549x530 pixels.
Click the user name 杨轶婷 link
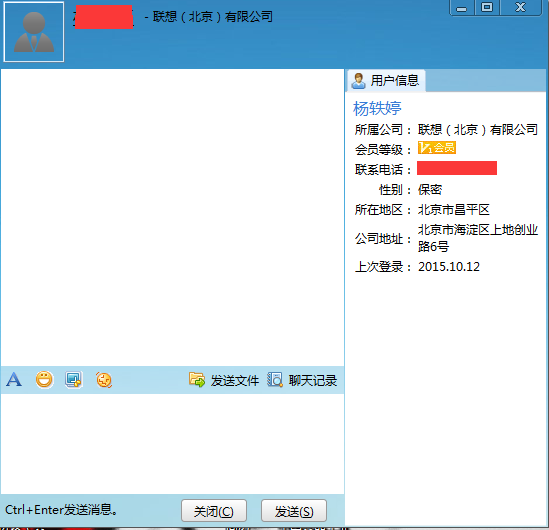point(377,108)
